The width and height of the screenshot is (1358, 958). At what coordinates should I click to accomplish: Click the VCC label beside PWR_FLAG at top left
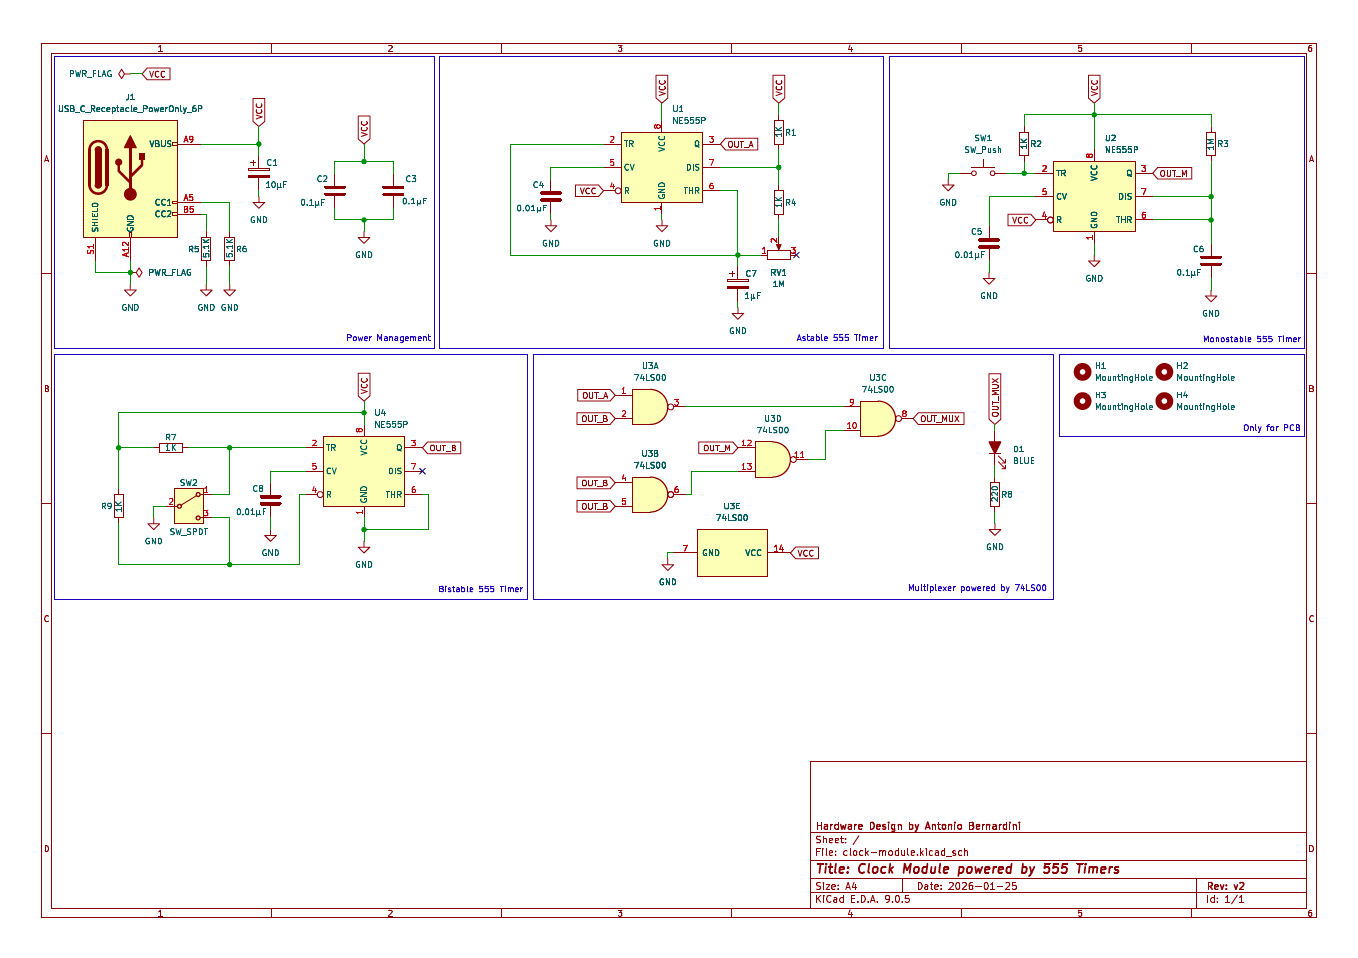click(156, 74)
